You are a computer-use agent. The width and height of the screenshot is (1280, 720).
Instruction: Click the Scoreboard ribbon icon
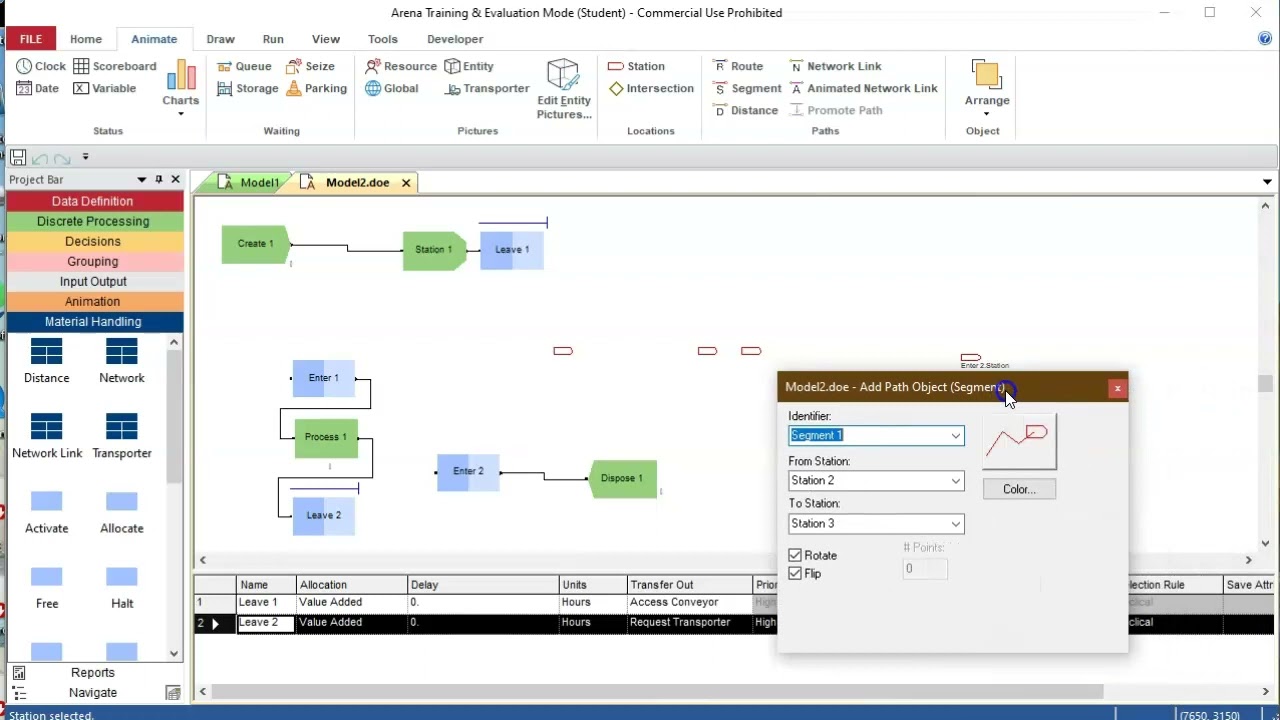tap(82, 66)
